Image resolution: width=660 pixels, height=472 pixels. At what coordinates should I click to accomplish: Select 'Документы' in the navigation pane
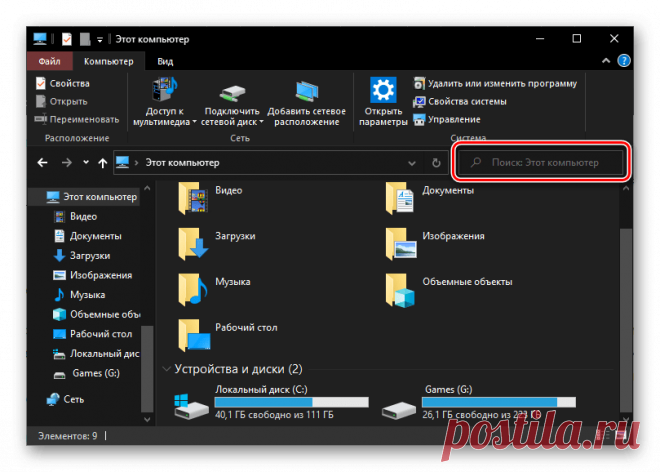88,236
